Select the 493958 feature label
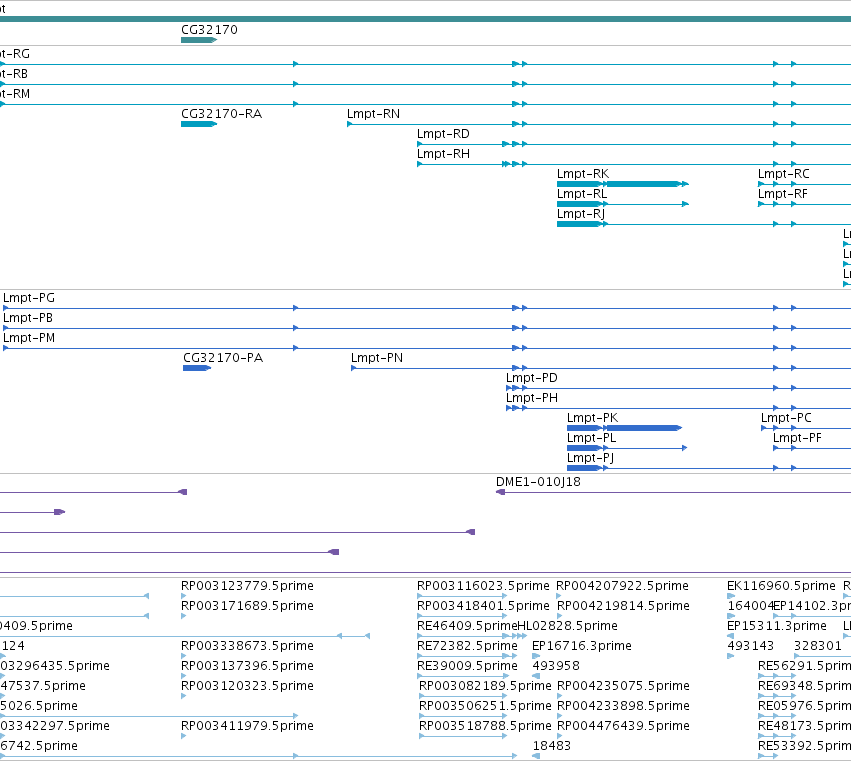This screenshot has height=761, width=851. point(556,667)
